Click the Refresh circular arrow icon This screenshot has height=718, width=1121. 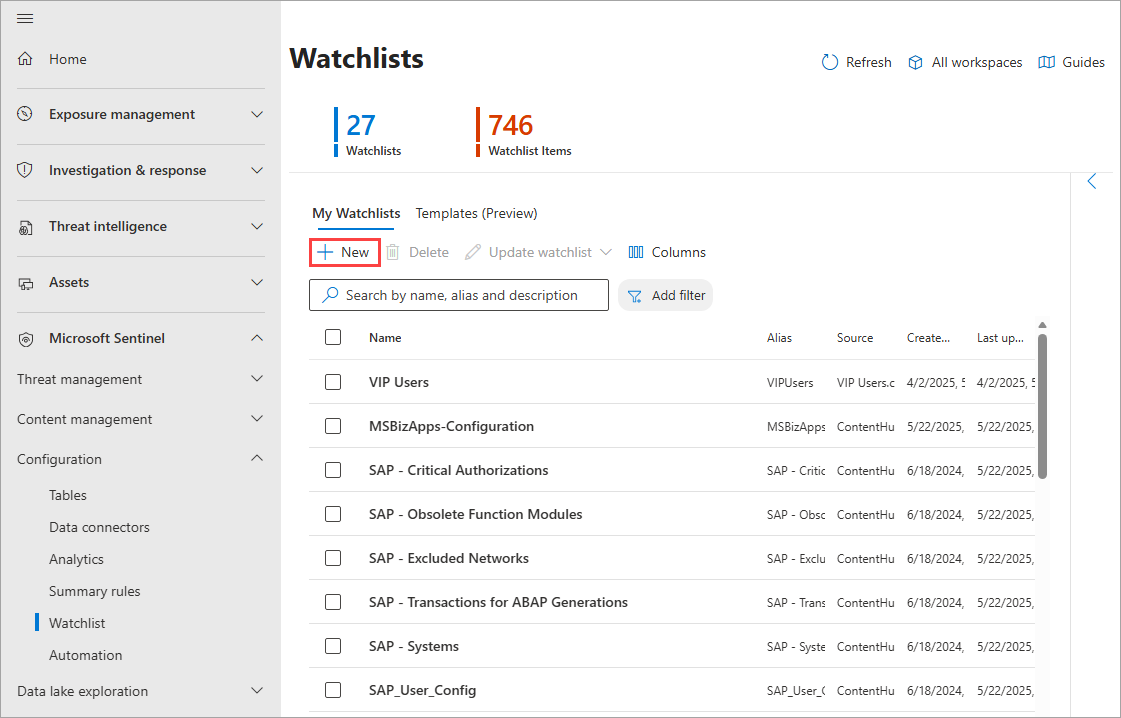click(829, 62)
